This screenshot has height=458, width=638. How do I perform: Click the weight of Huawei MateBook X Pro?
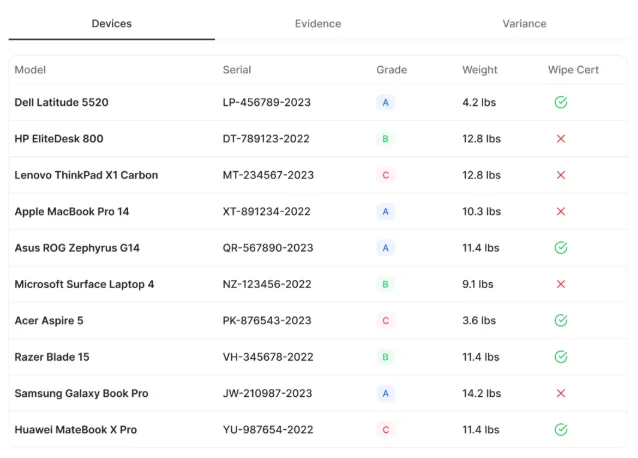coord(481,430)
